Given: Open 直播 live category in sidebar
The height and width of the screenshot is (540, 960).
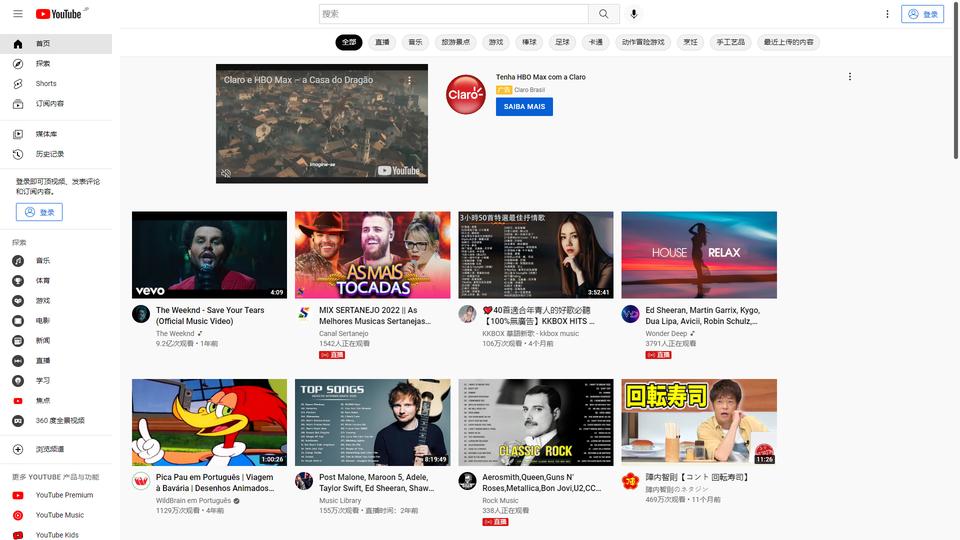Looking at the screenshot, I should [56, 361].
